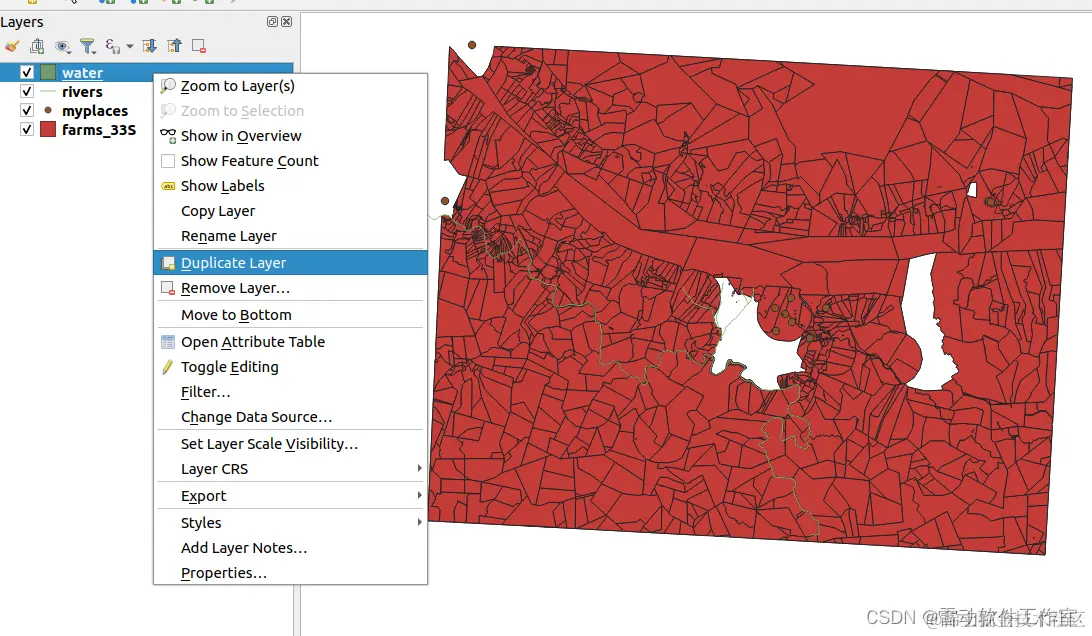
Task: Click the Collapse All layers icon
Action: tap(174, 47)
